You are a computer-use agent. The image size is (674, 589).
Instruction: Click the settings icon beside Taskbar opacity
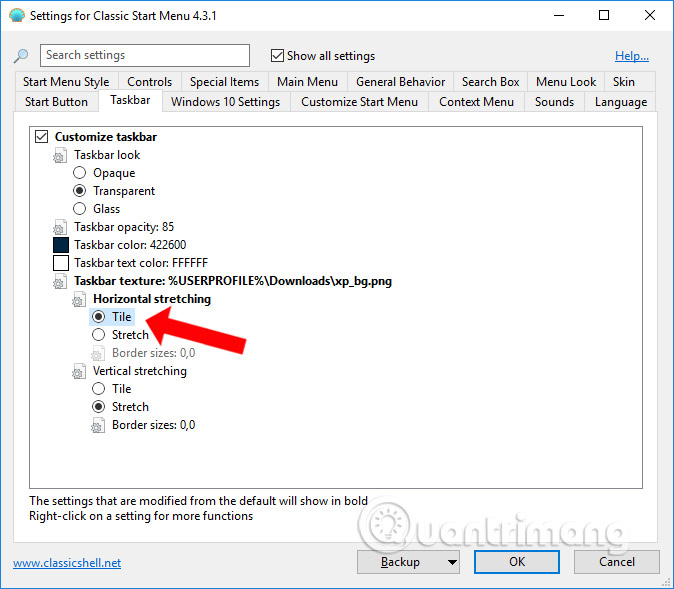tap(60, 227)
